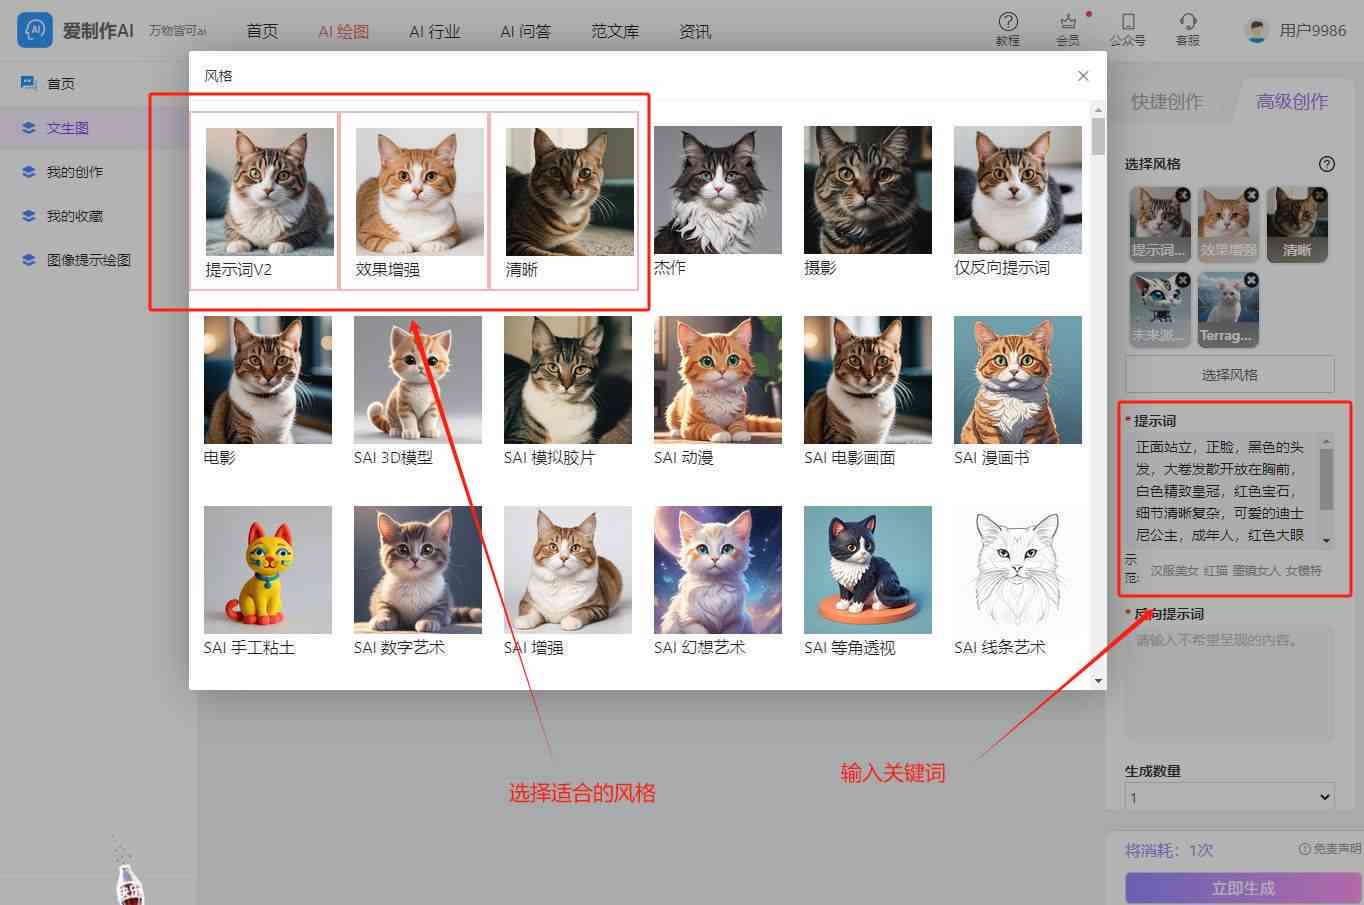Open the AI 行业 navigation item
This screenshot has height=905, width=1364.
pos(435,31)
